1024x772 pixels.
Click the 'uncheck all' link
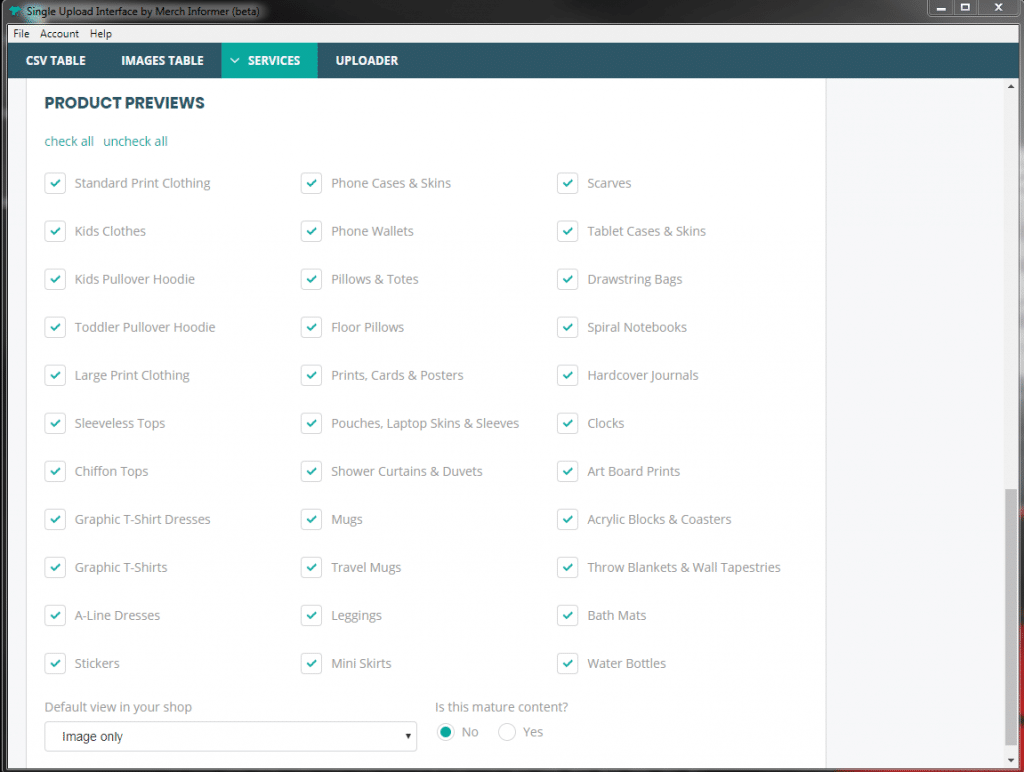135,141
